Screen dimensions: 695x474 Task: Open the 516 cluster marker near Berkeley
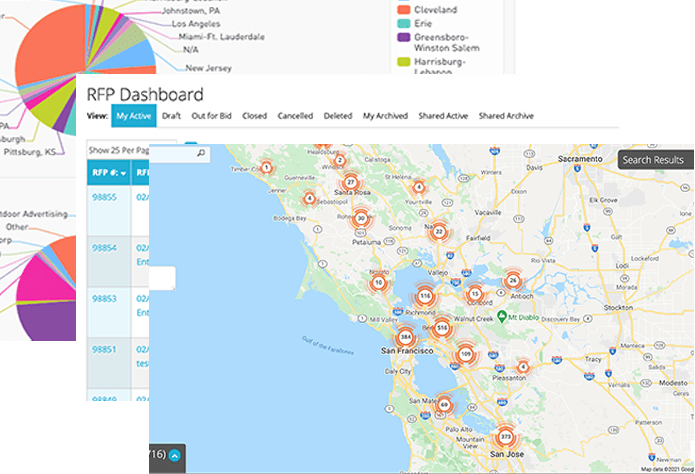tap(442, 328)
